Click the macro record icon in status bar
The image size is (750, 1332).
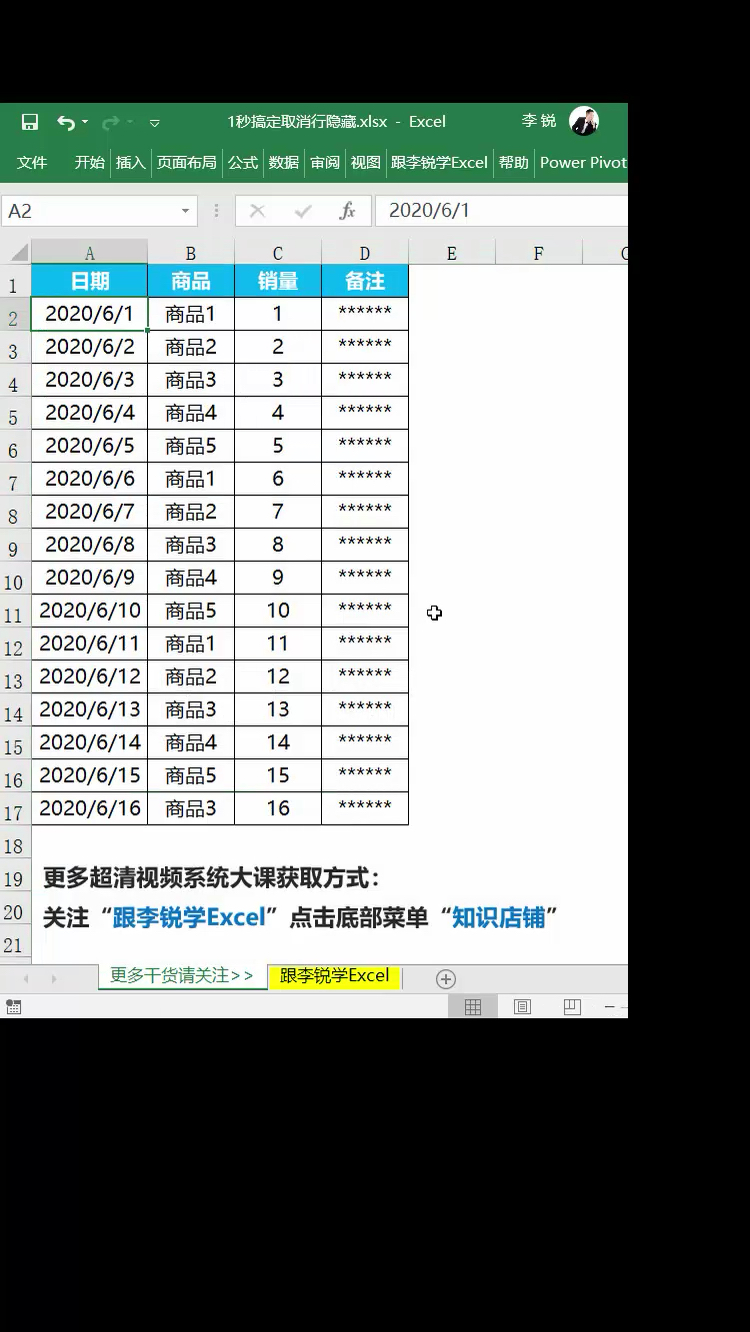coord(13,1007)
